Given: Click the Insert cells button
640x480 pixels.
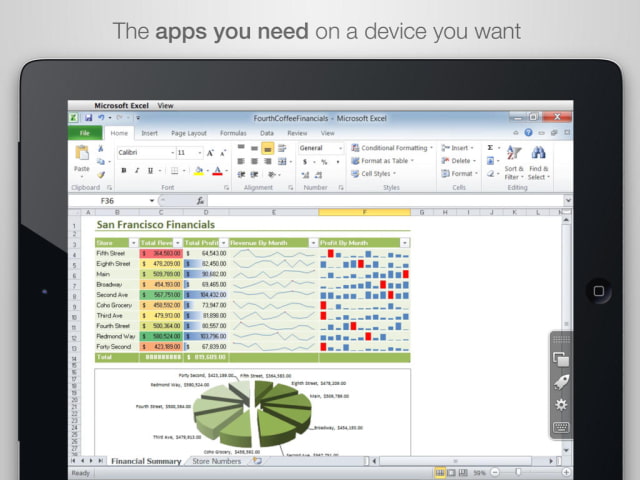Looking at the screenshot, I should pos(457,148).
